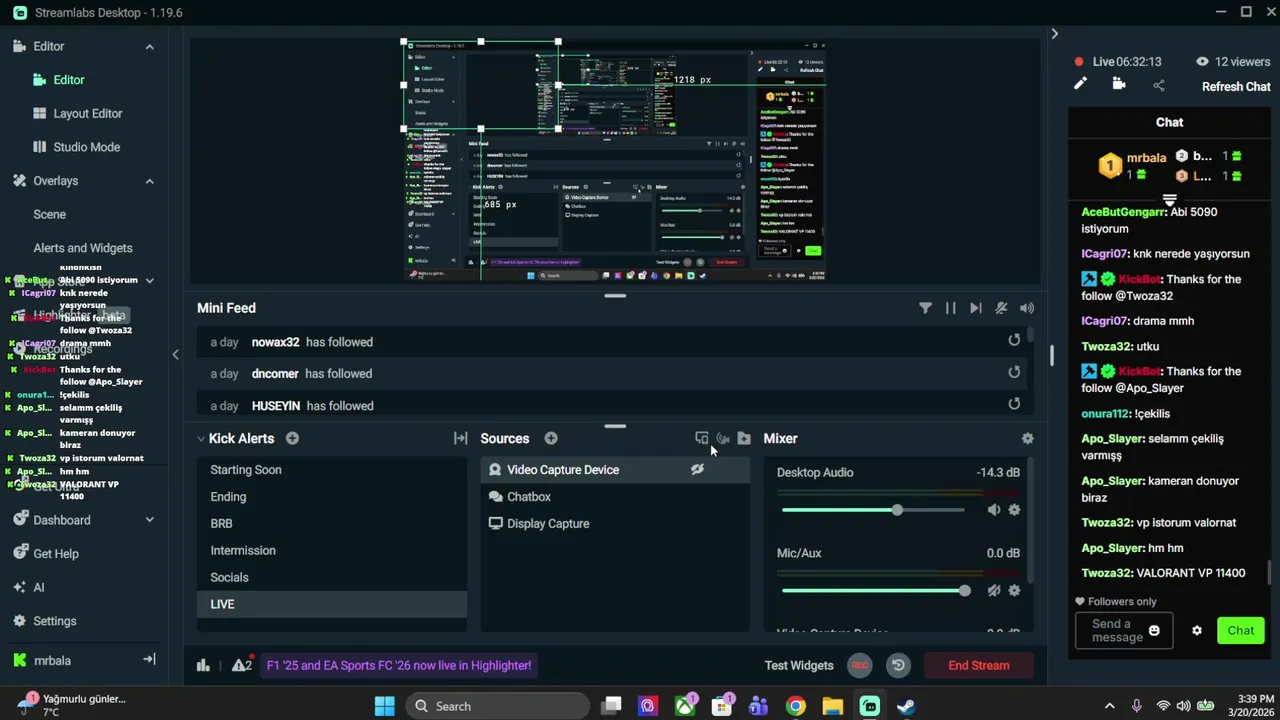Show the hidden Video Capture Device source

[697, 470]
